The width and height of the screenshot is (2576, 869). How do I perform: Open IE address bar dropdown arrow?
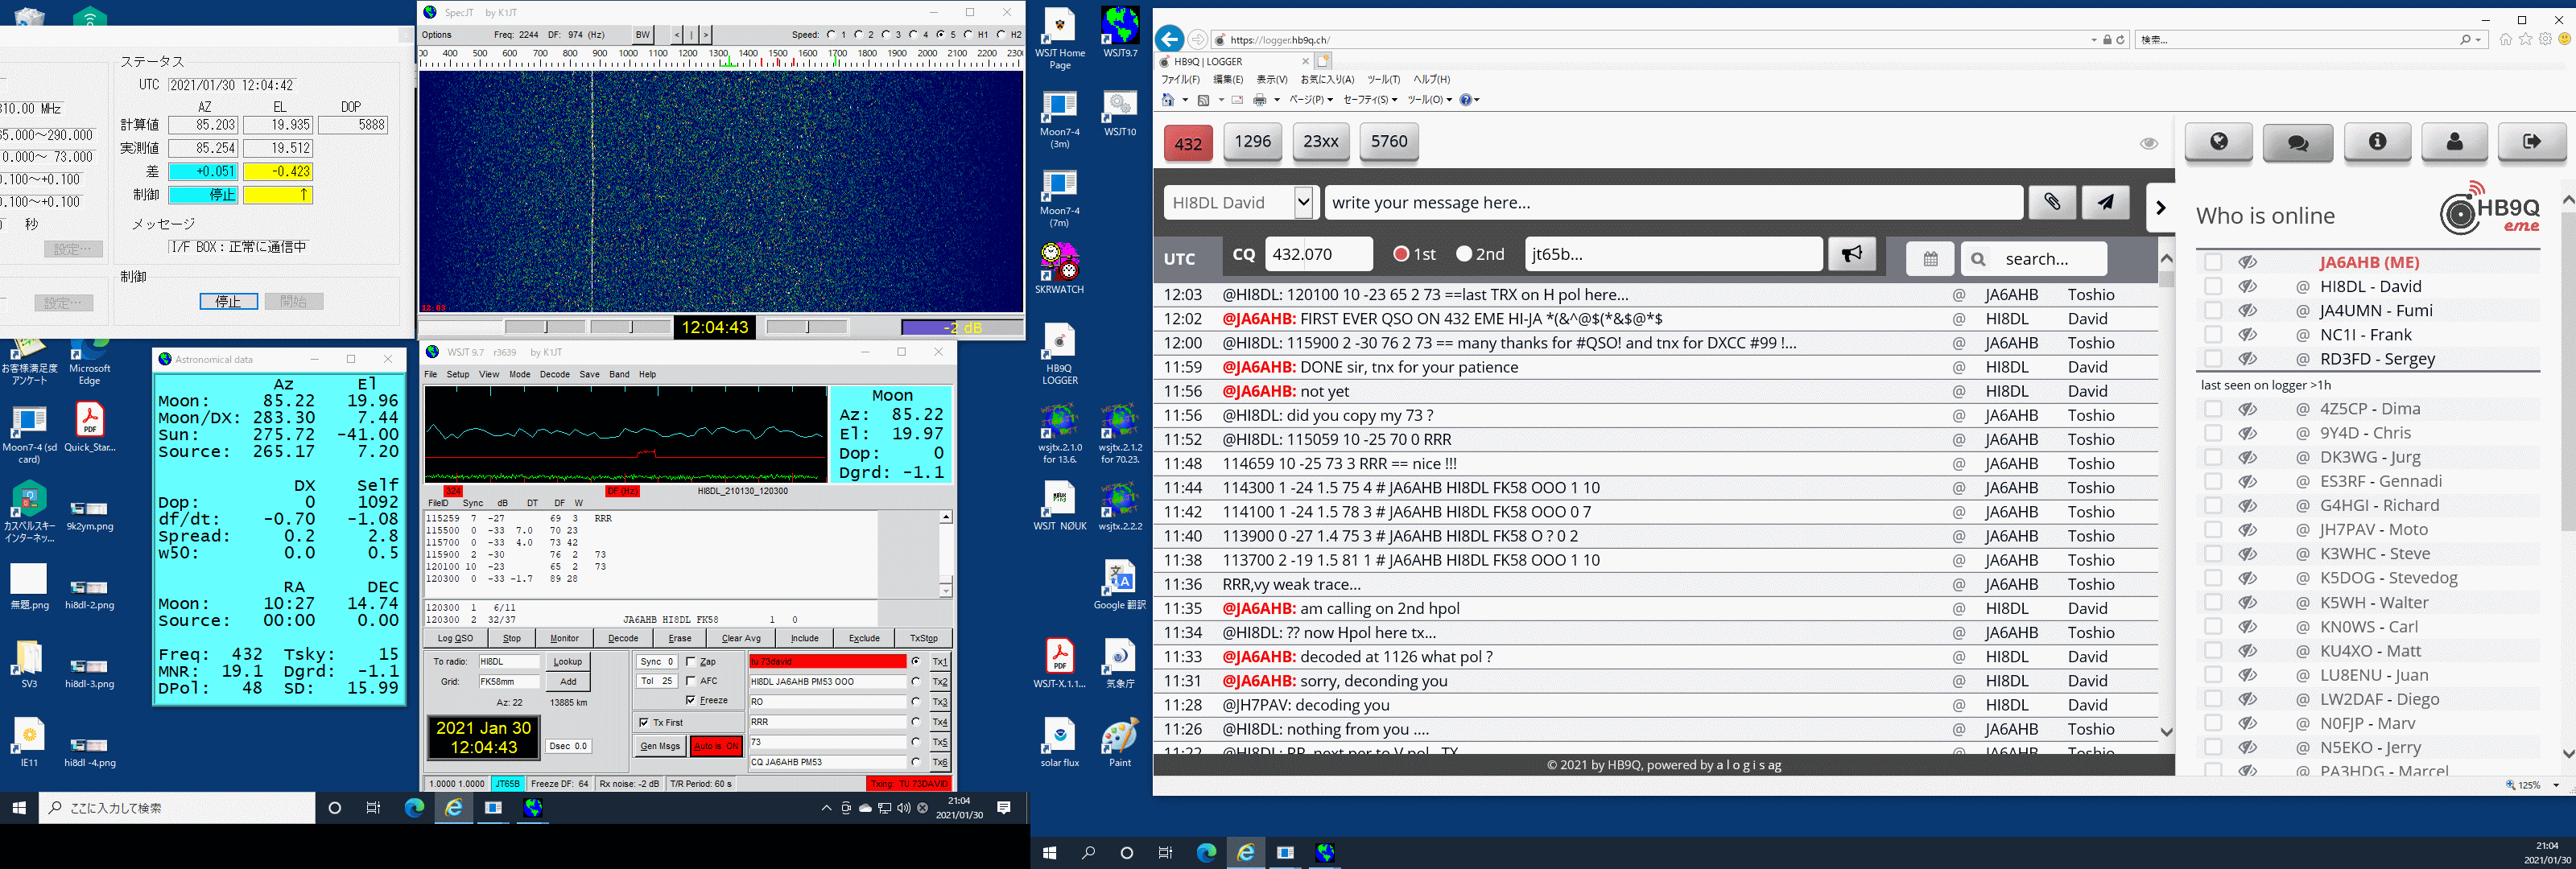[x=2093, y=40]
